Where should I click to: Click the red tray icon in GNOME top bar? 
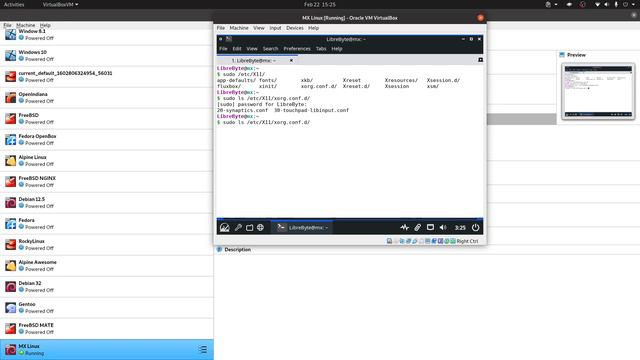tap(582, 4)
